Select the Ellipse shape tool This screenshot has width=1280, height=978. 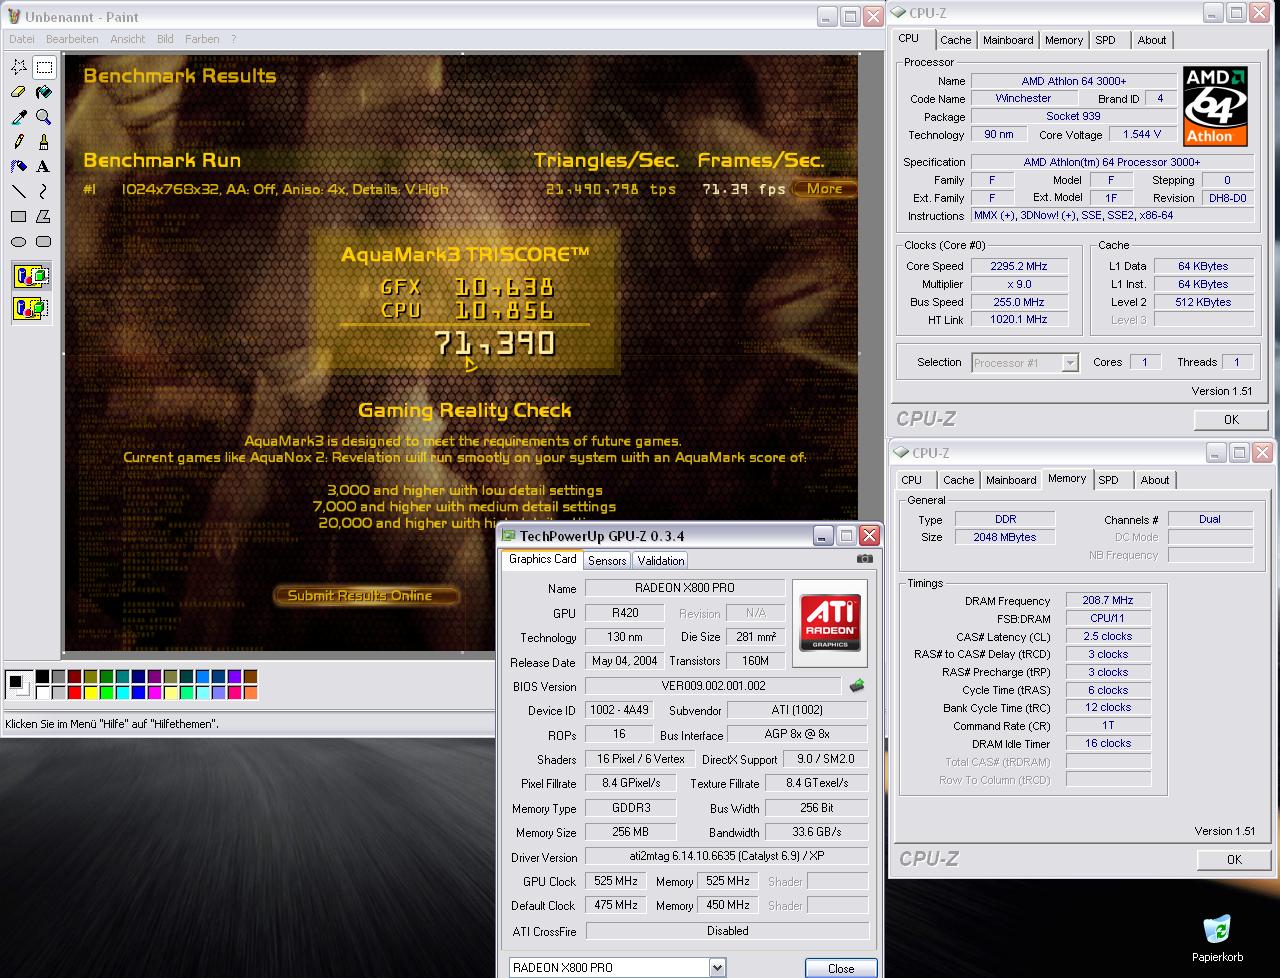pyautogui.click(x=19, y=242)
